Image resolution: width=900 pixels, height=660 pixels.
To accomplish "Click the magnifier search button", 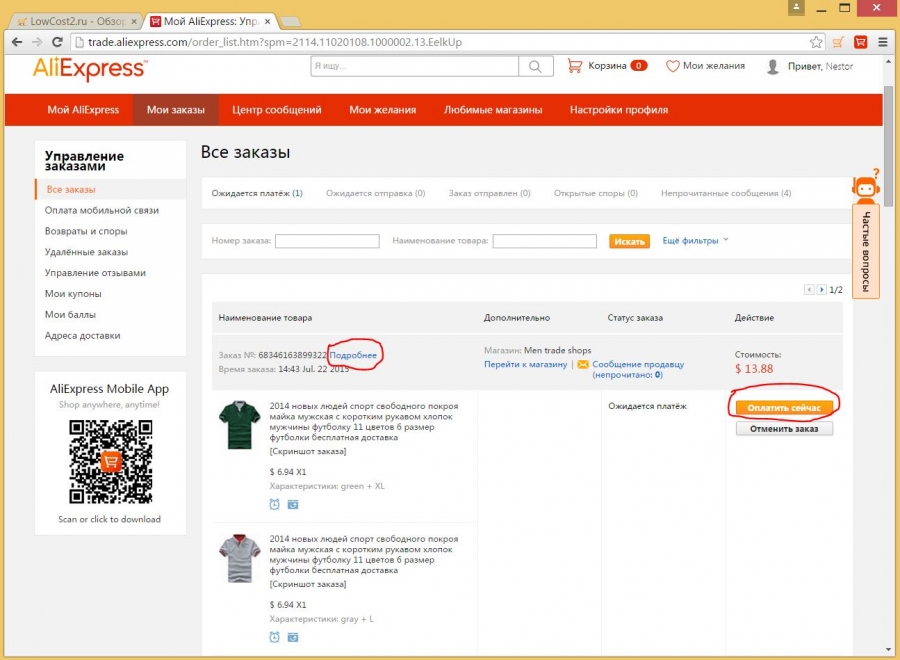I will (x=535, y=66).
